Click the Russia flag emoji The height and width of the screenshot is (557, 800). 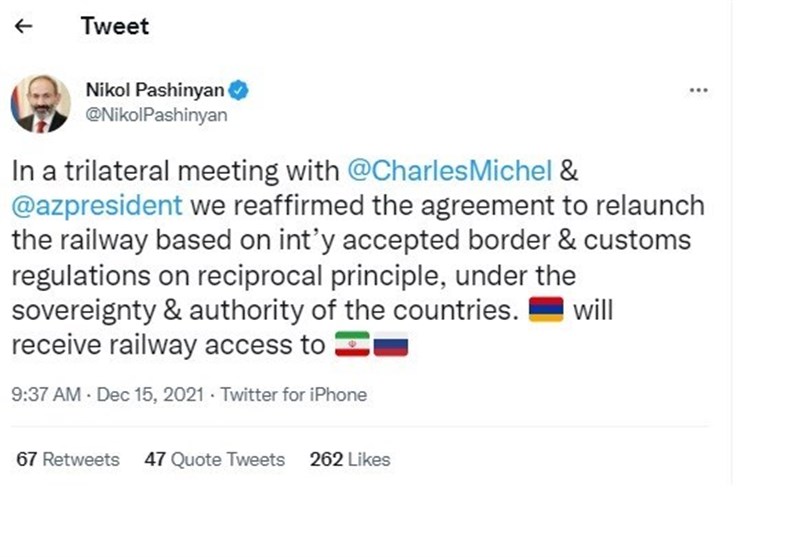coord(391,346)
